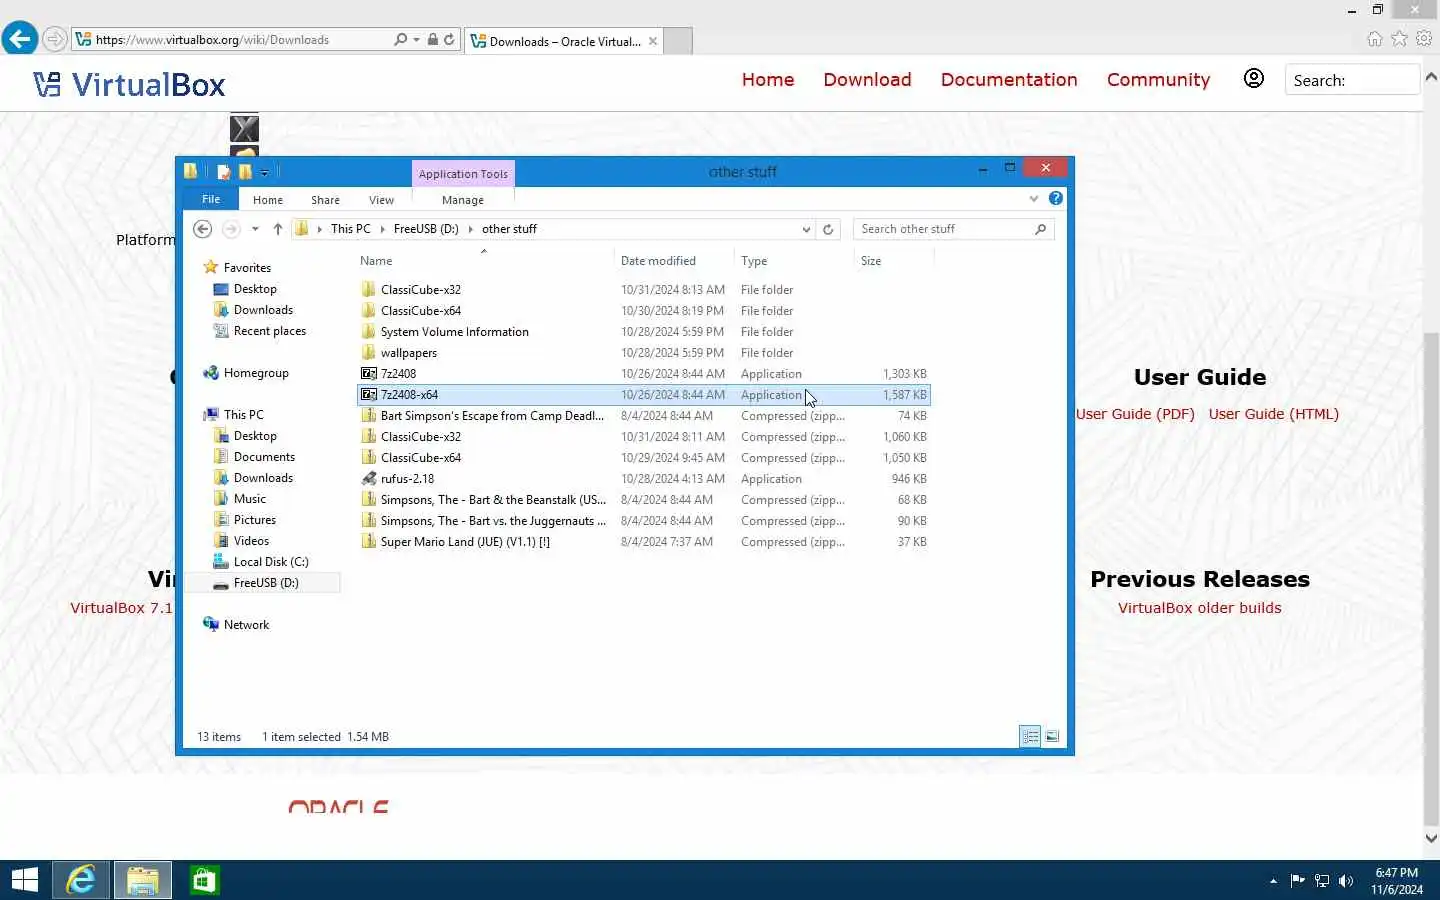Image resolution: width=1440 pixels, height=900 pixels.
Task: Open the Download link on VirtualBox site
Action: 867,80
